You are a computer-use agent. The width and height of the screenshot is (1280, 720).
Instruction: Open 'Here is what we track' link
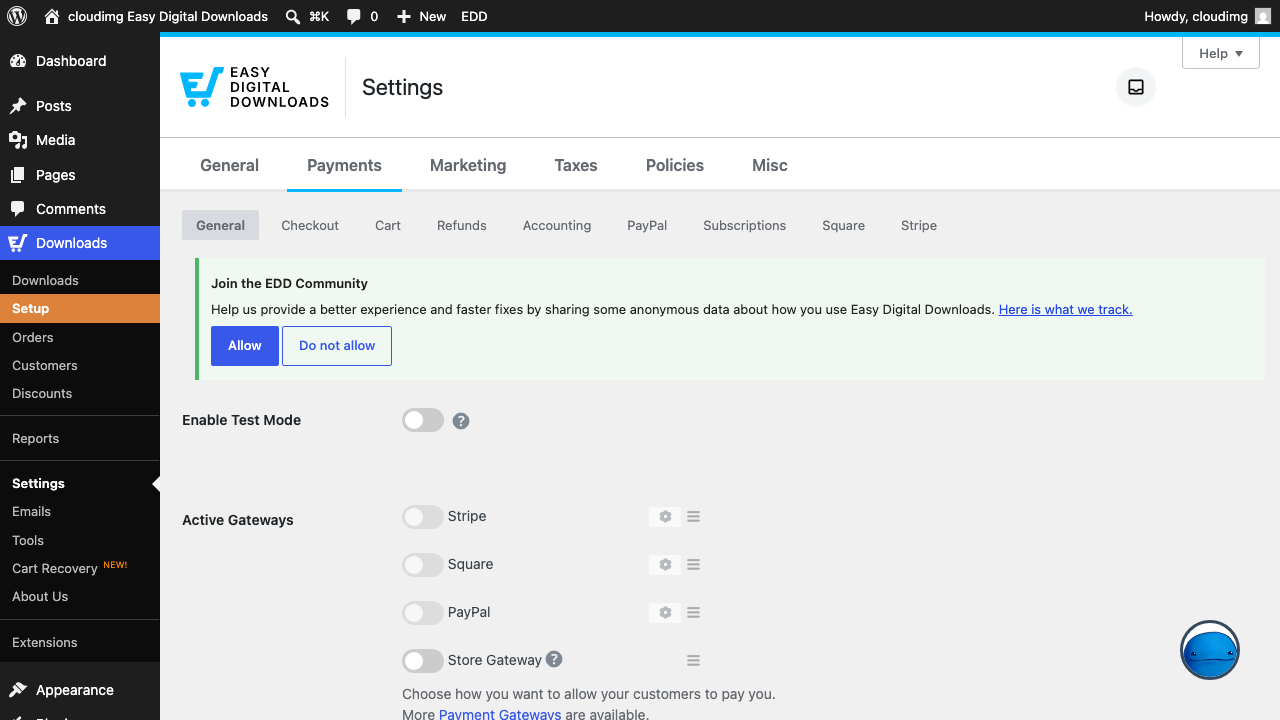[1066, 309]
